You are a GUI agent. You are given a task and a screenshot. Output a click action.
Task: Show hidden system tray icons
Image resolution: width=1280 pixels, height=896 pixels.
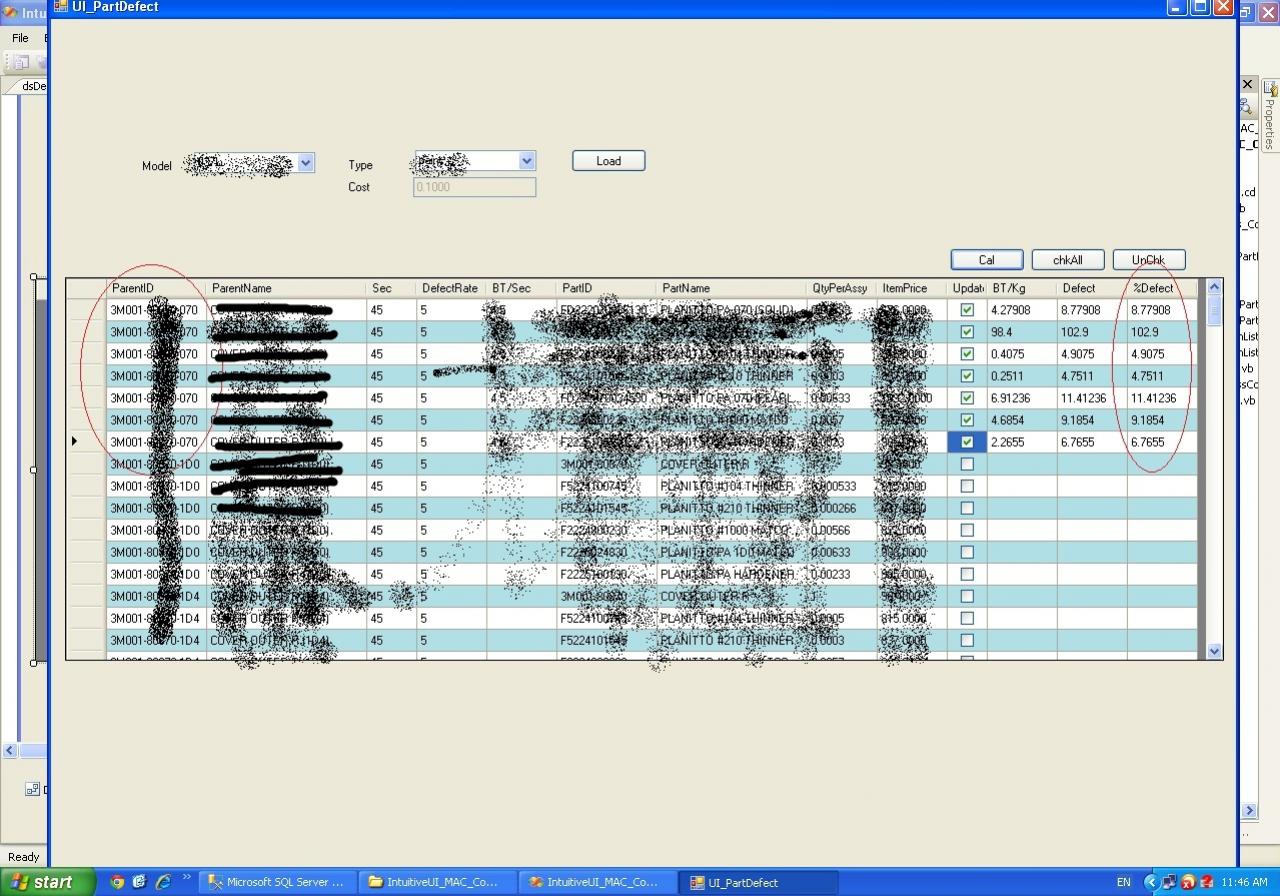[1150, 882]
